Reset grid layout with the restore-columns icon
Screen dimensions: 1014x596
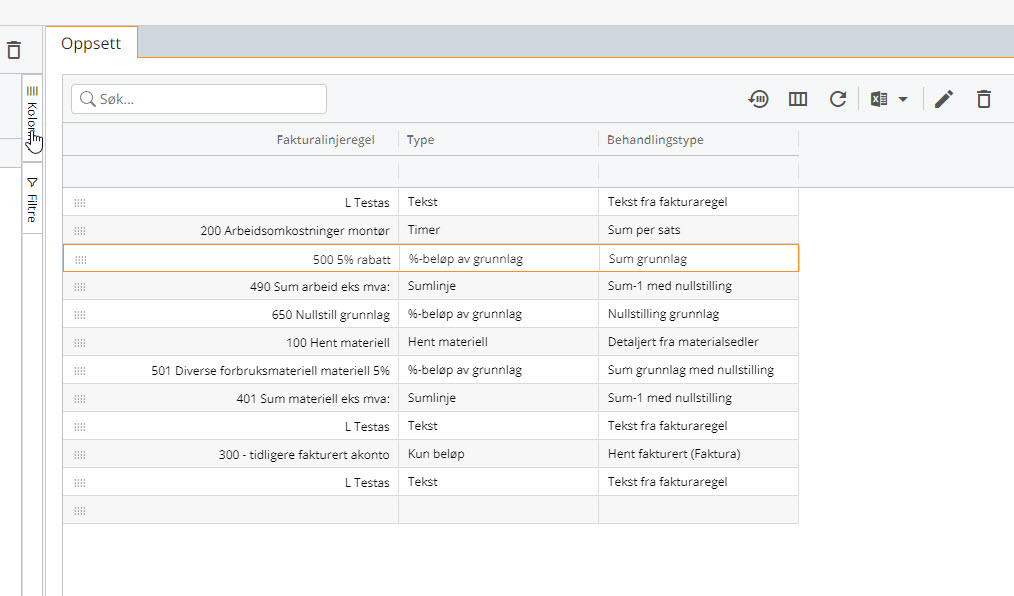pyautogui.click(x=758, y=99)
